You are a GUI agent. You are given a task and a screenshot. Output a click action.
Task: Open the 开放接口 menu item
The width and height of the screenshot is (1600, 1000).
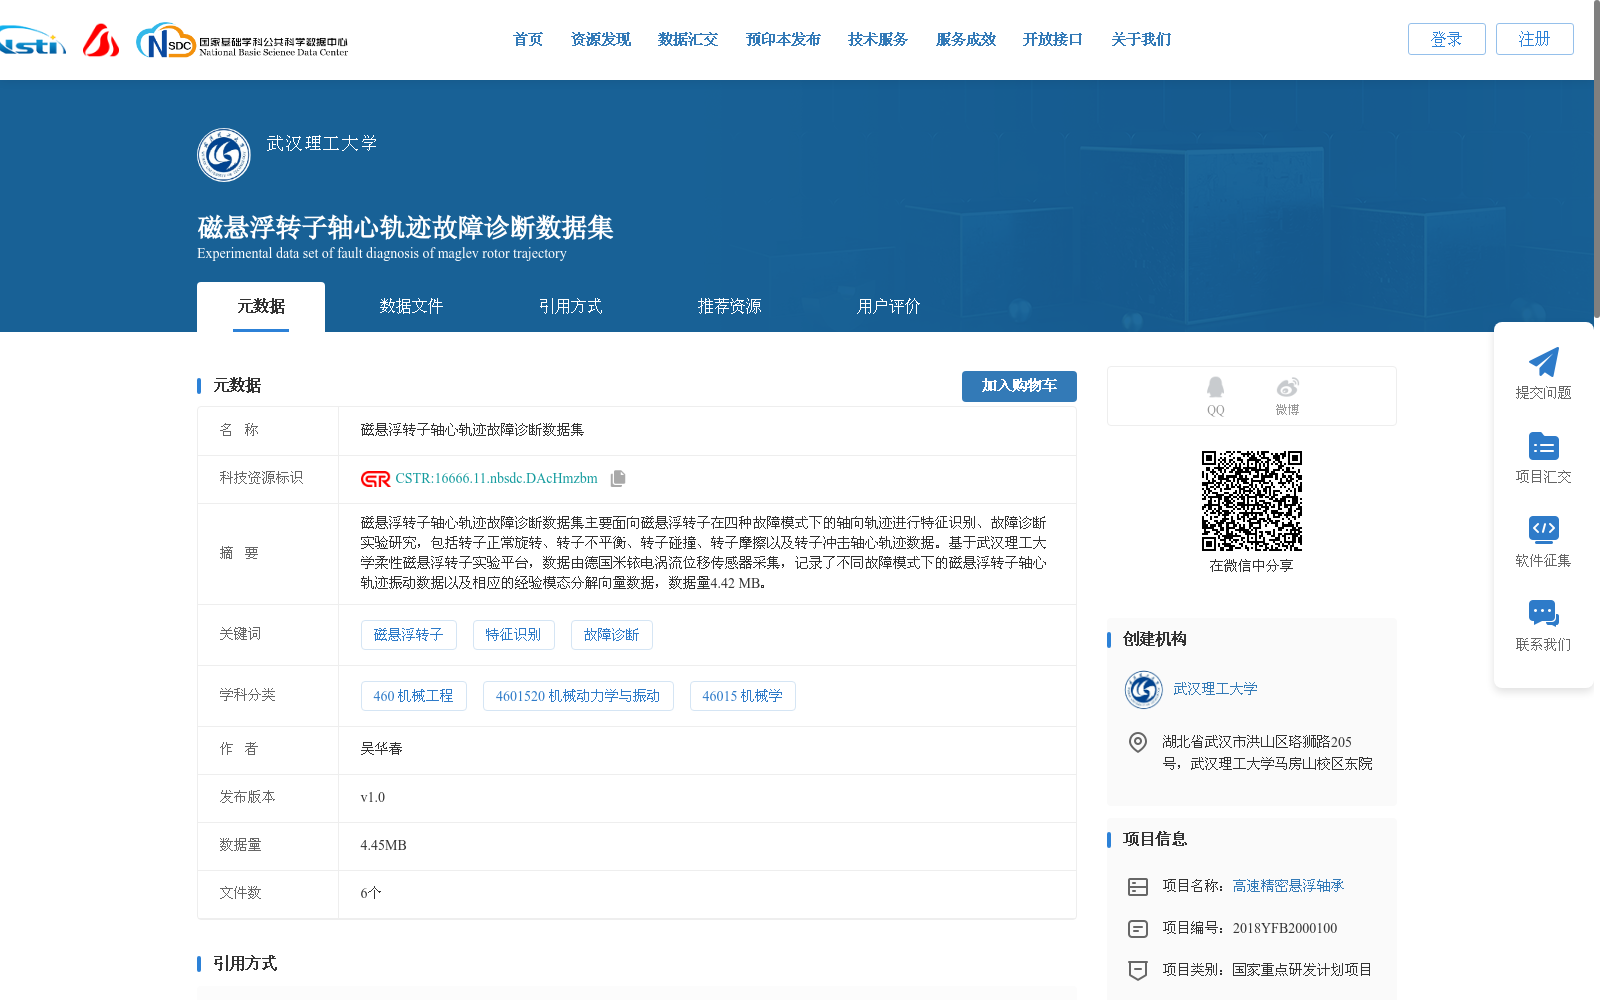tap(1052, 39)
